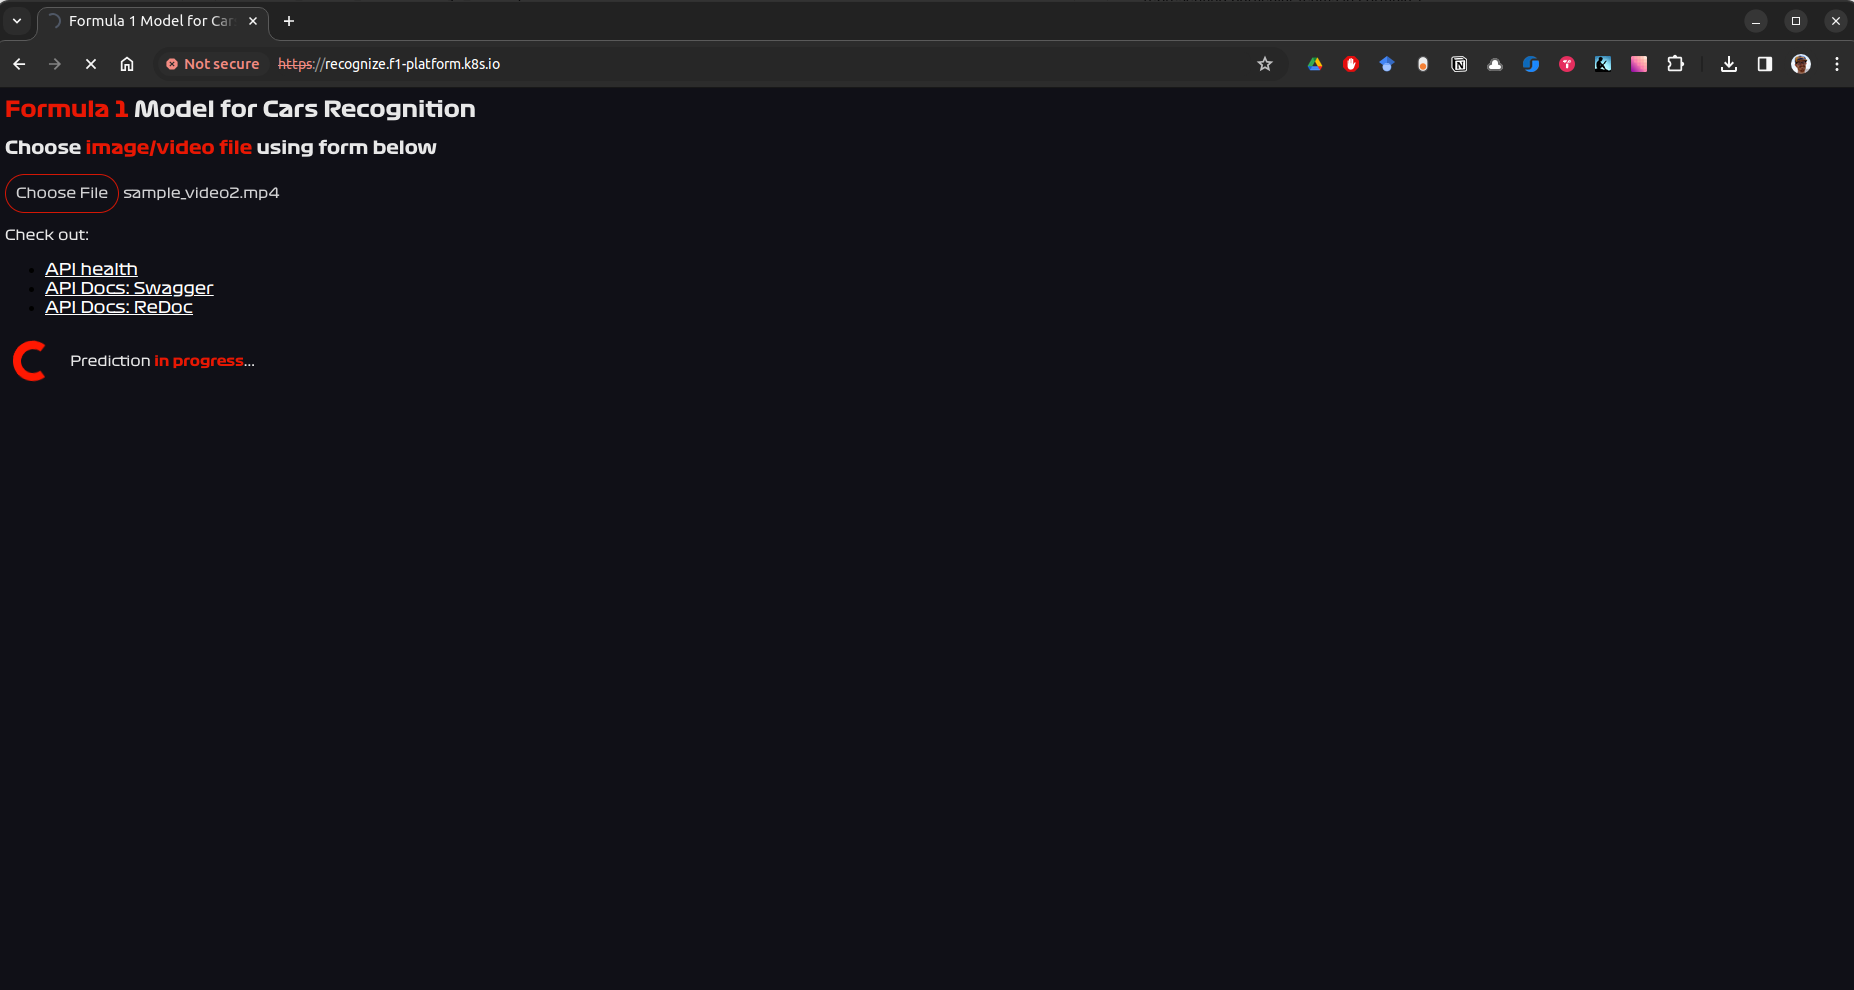Toggle the browser side panel

coord(1765,64)
